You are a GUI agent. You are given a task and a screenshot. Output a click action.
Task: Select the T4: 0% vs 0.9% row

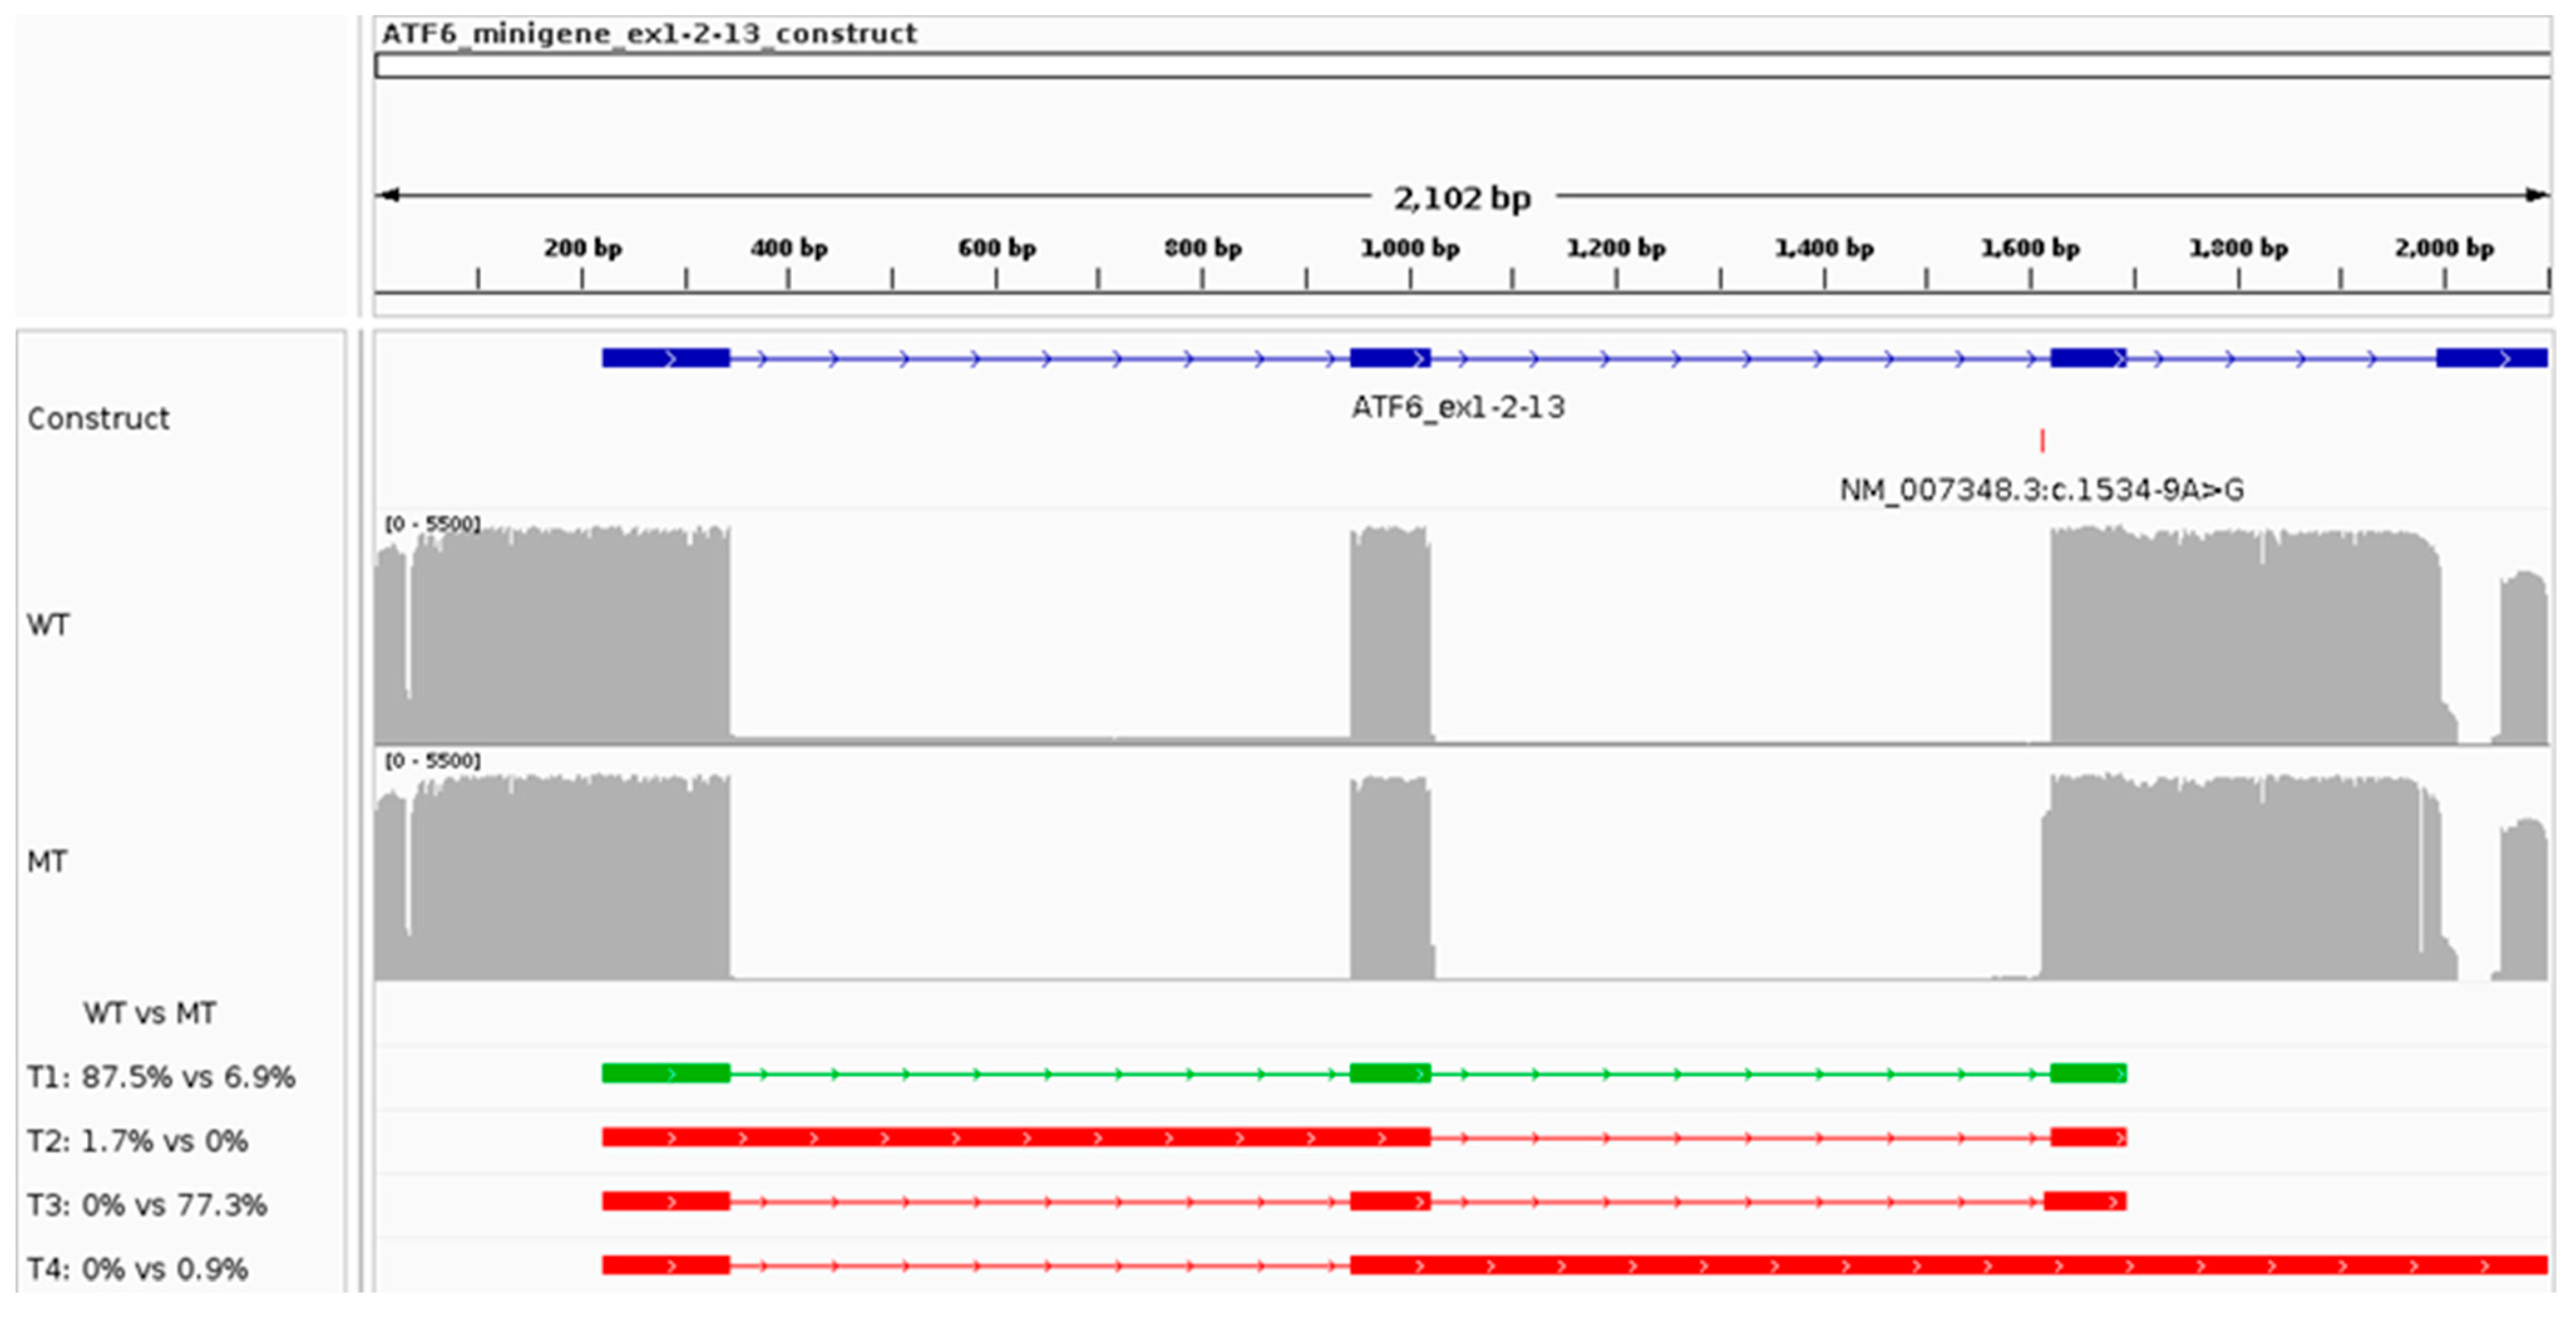click(x=138, y=1269)
